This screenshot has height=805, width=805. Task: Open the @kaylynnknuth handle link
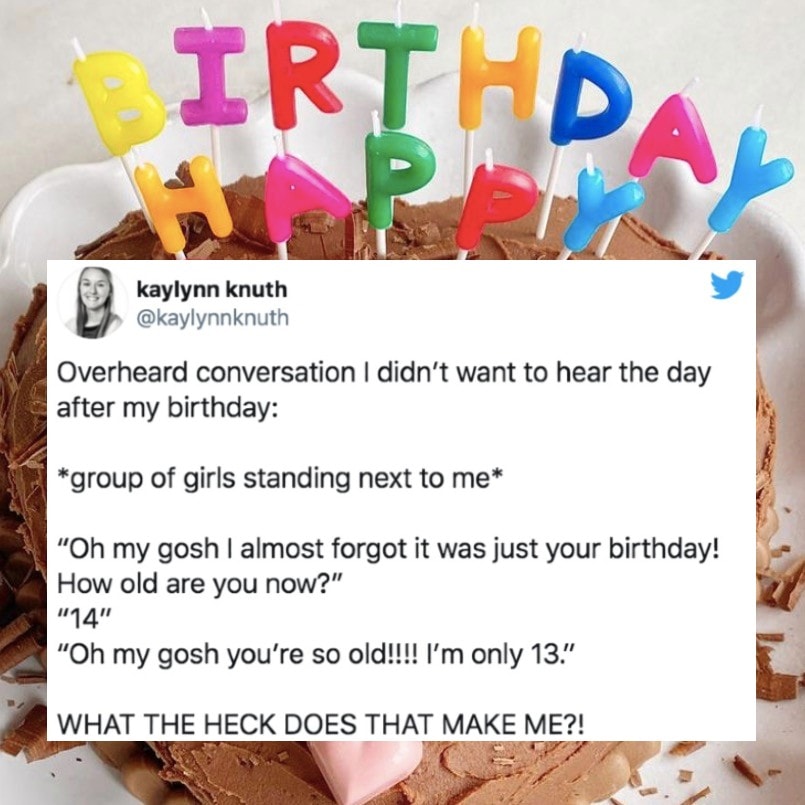point(213,318)
